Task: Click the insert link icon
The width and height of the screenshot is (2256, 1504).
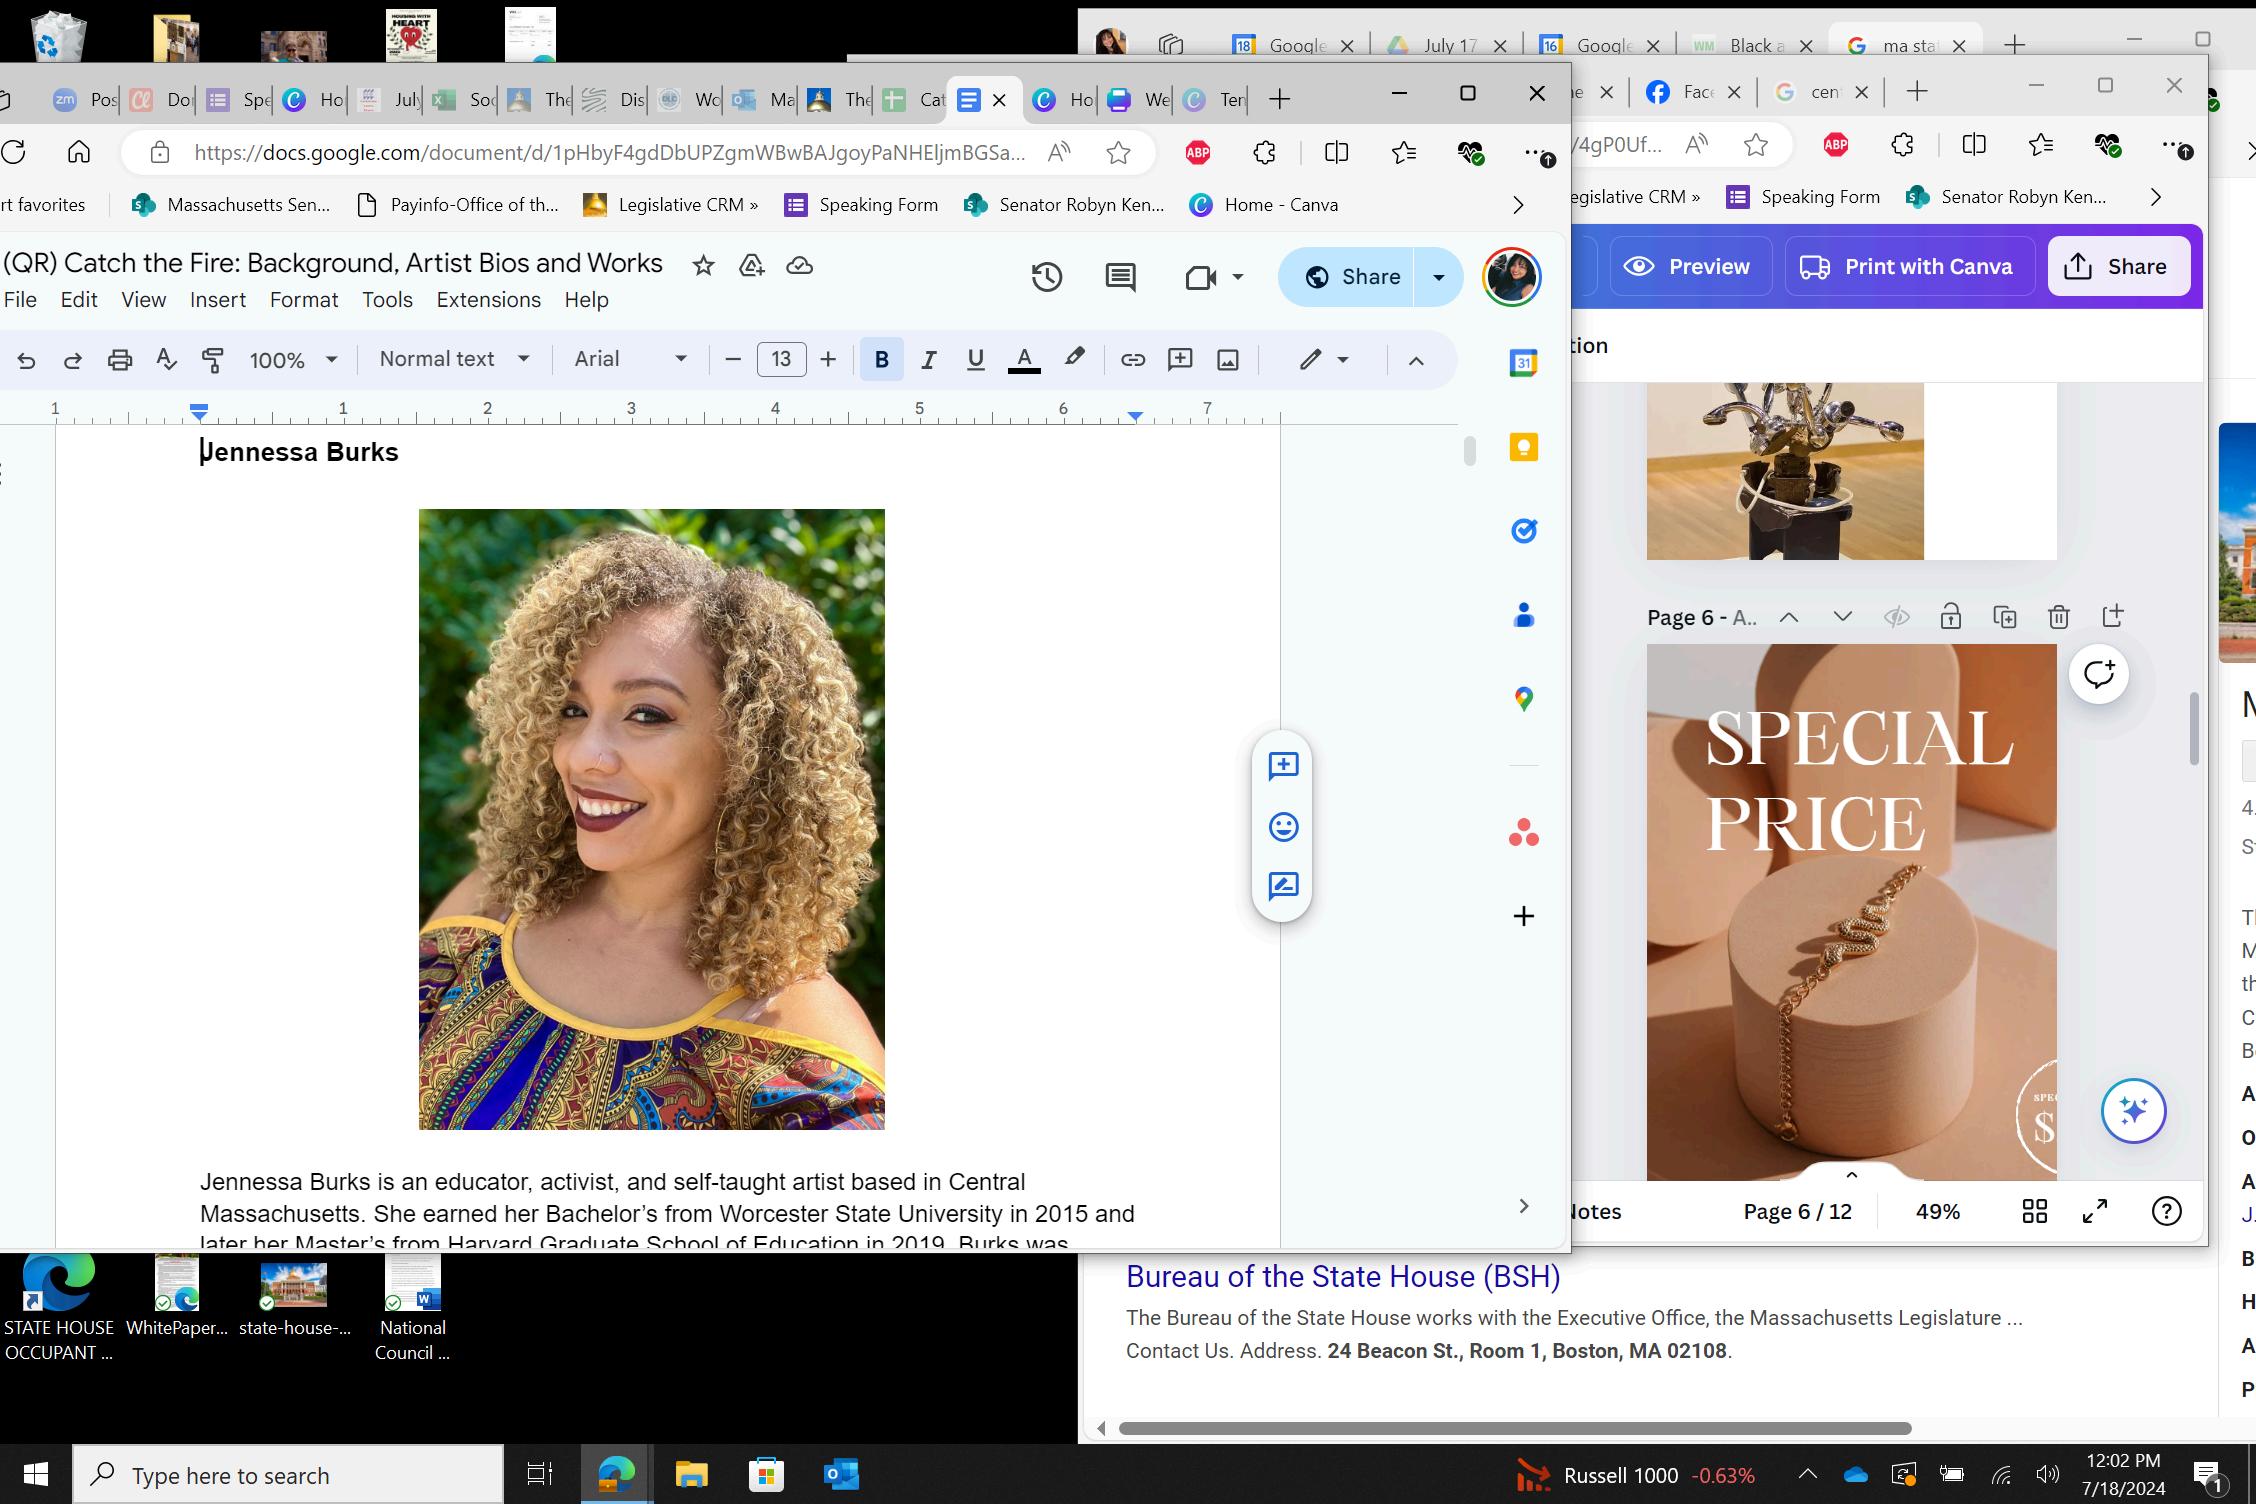Action: (x=1132, y=360)
